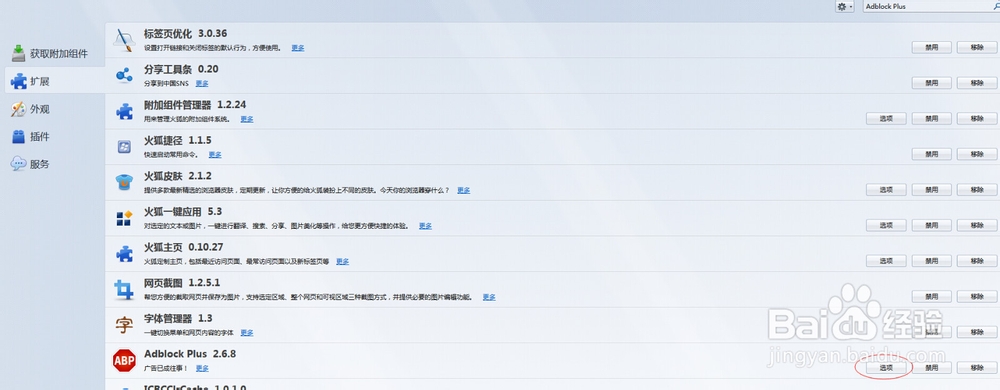Open options for 火狐一键应用
Image resolution: width=1000 pixels, height=390 pixels.
tap(886, 226)
